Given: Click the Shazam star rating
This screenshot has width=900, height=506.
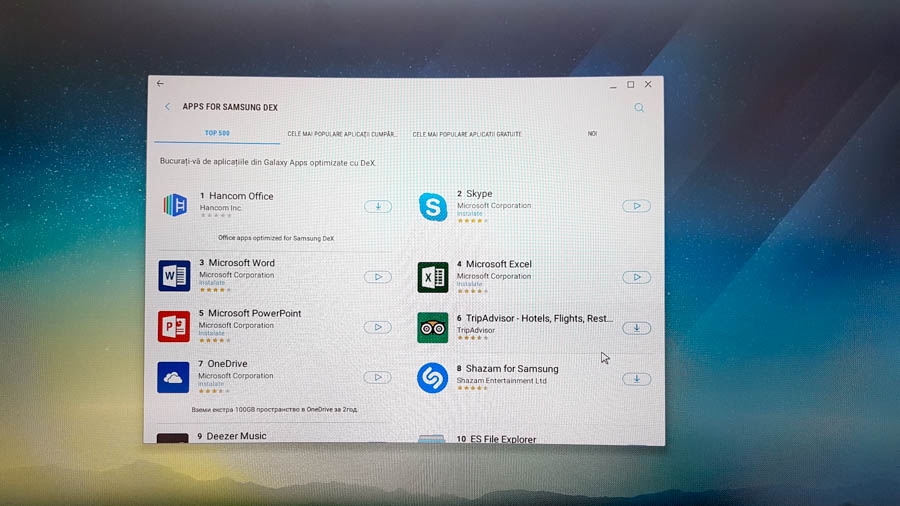Looking at the screenshot, I should coord(472,388).
